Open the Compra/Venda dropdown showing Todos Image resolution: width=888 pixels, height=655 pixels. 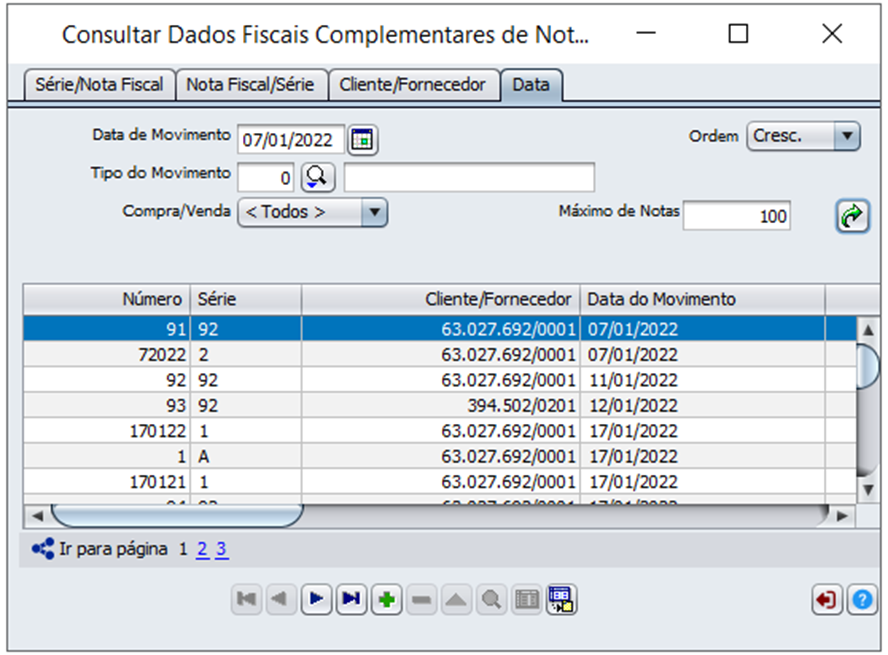click(312, 212)
